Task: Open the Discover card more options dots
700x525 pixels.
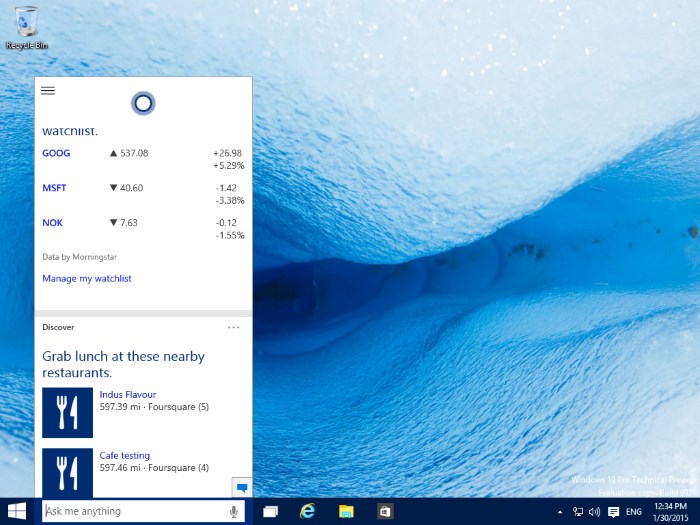Action: click(233, 327)
